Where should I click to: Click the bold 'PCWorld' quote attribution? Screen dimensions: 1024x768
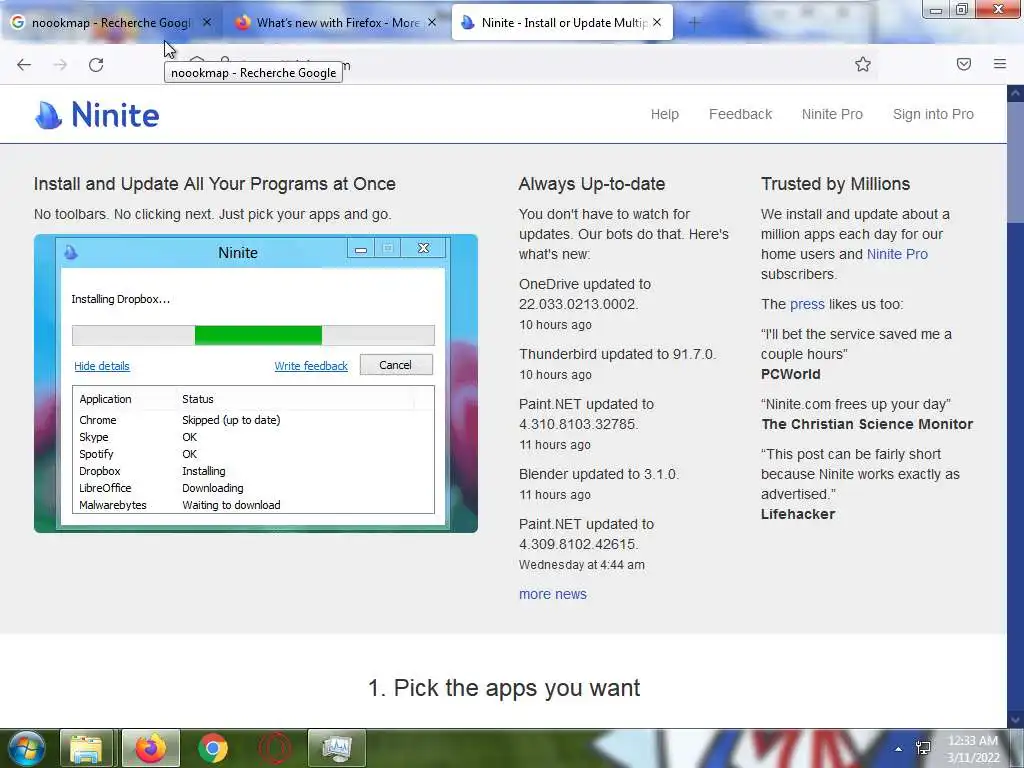point(790,374)
